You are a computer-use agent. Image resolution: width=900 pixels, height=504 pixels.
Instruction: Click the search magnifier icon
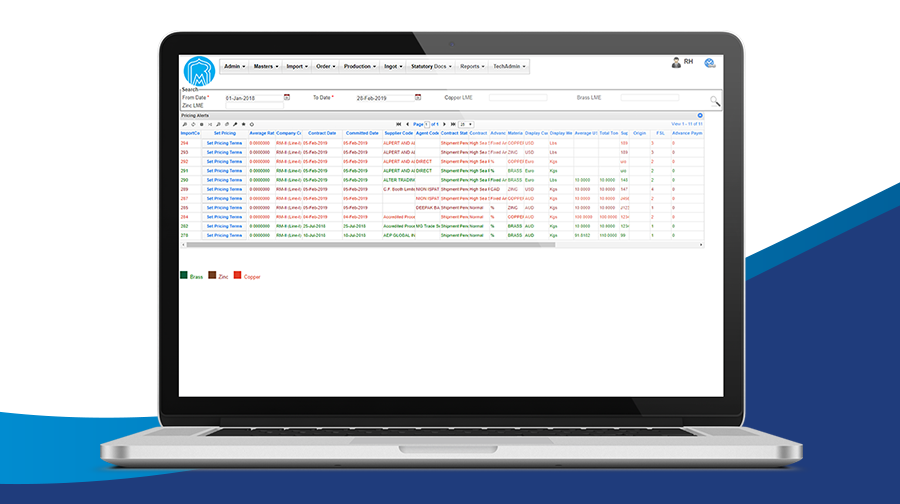[x=714, y=101]
